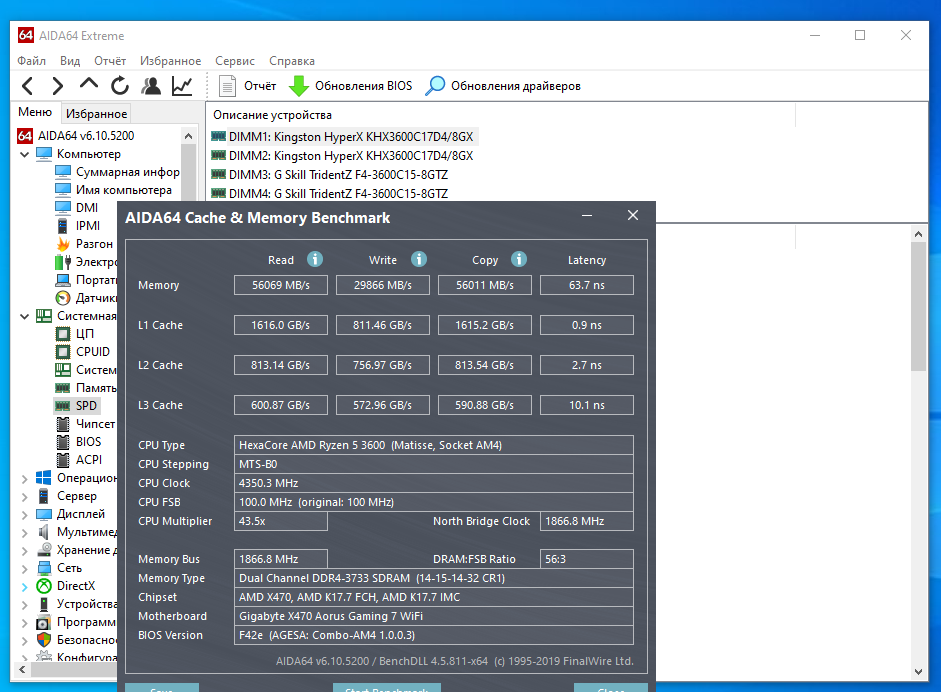The width and height of the screenshot is (941, 692).
Task: Go forward with the right arrow toolbar icon
Action: point(57,86)
